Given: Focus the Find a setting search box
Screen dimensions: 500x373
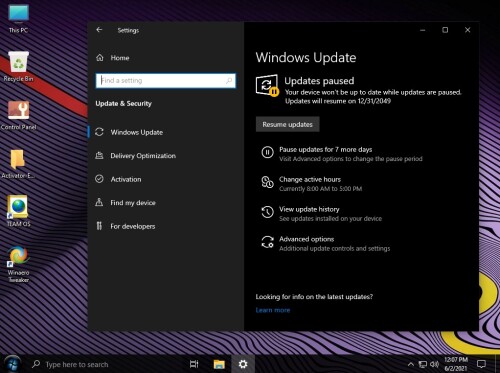Looking at the screenshot, I should [x=166, y=81].
